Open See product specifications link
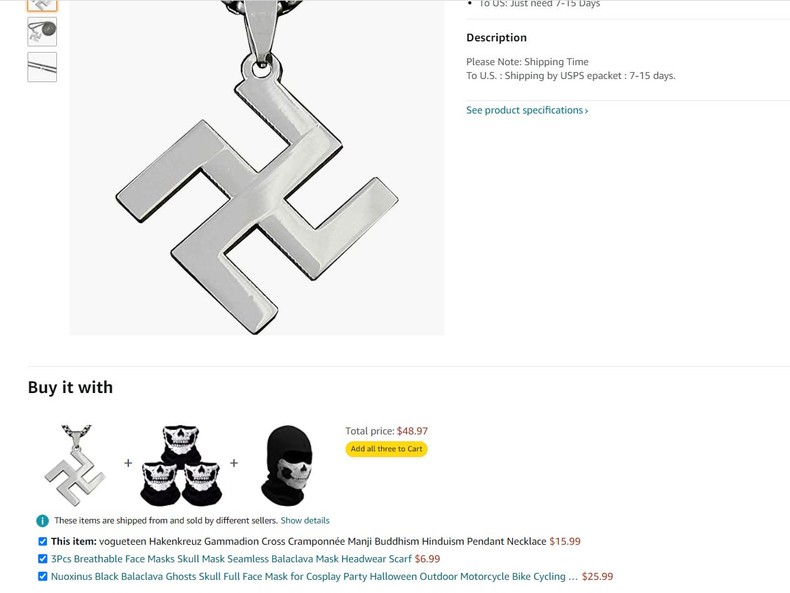 (x=527, y=110)
